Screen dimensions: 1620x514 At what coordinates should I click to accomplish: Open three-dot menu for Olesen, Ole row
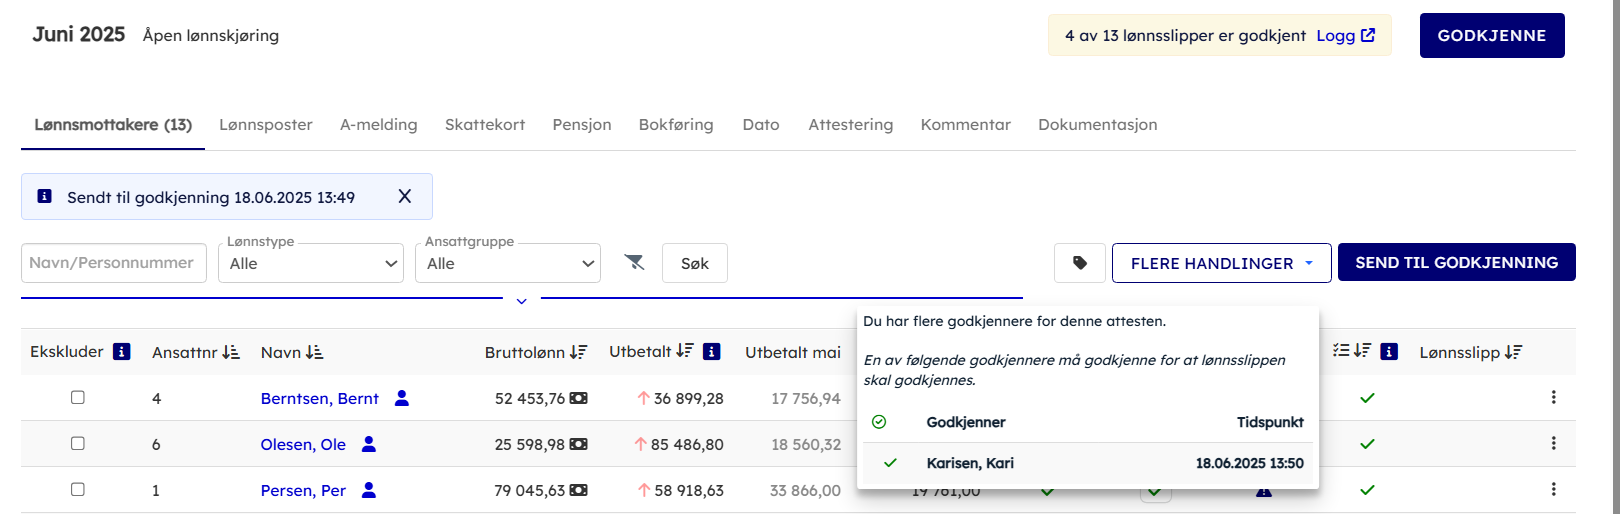[1553, 444]
